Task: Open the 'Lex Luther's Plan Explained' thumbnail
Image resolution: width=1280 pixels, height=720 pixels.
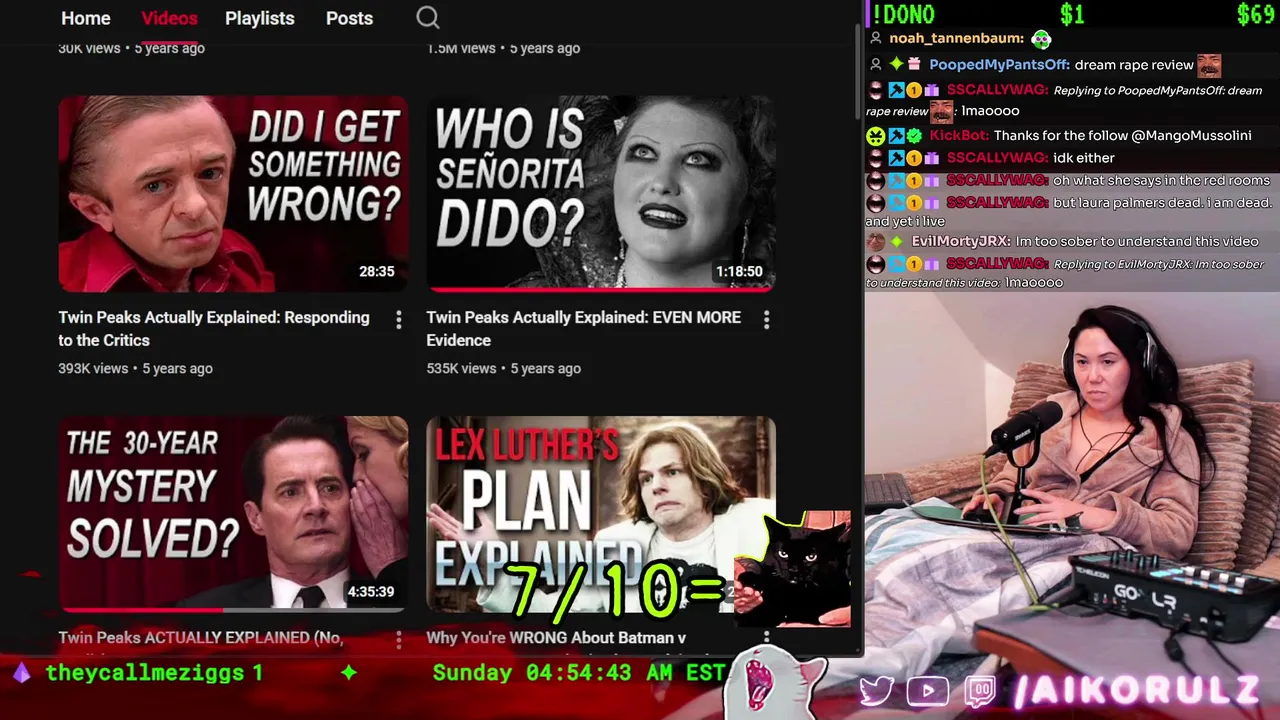Action: [601, 514]
